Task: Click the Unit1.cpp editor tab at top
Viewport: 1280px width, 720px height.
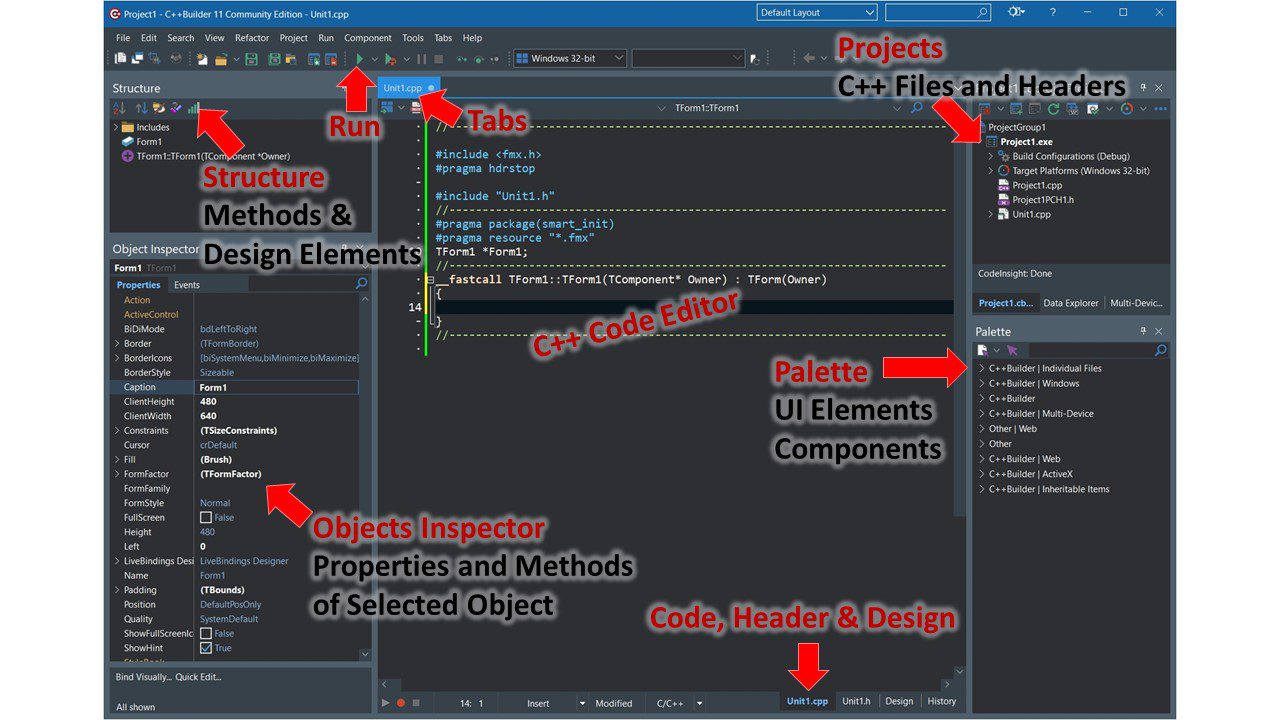Action: [x=408, y=88]
